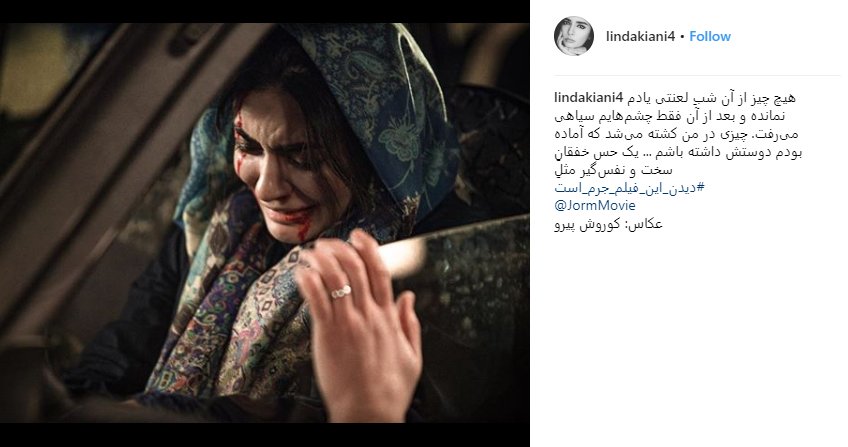Image resolution: width=848 pixels, height=447 pixels.
Task: Click the ring on the raised hand
Action: [x=341, y=292]
